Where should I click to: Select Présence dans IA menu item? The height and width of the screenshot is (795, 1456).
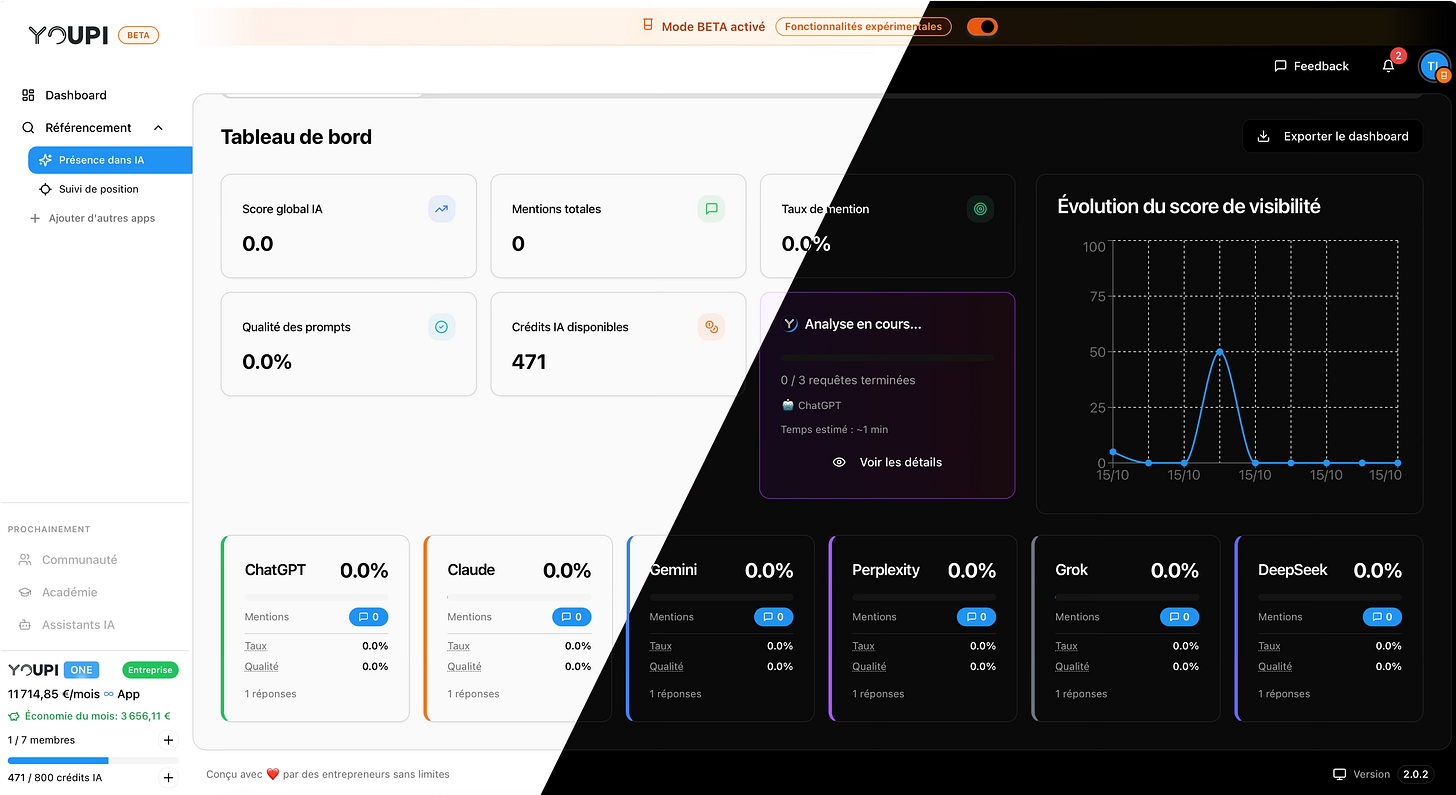click(110, 160)
